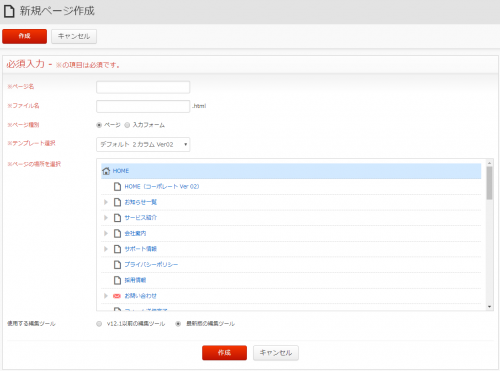Viewport: 500px width, 371px height.
Task: Select 採用情報 in page tree
Action: [135, 280]
